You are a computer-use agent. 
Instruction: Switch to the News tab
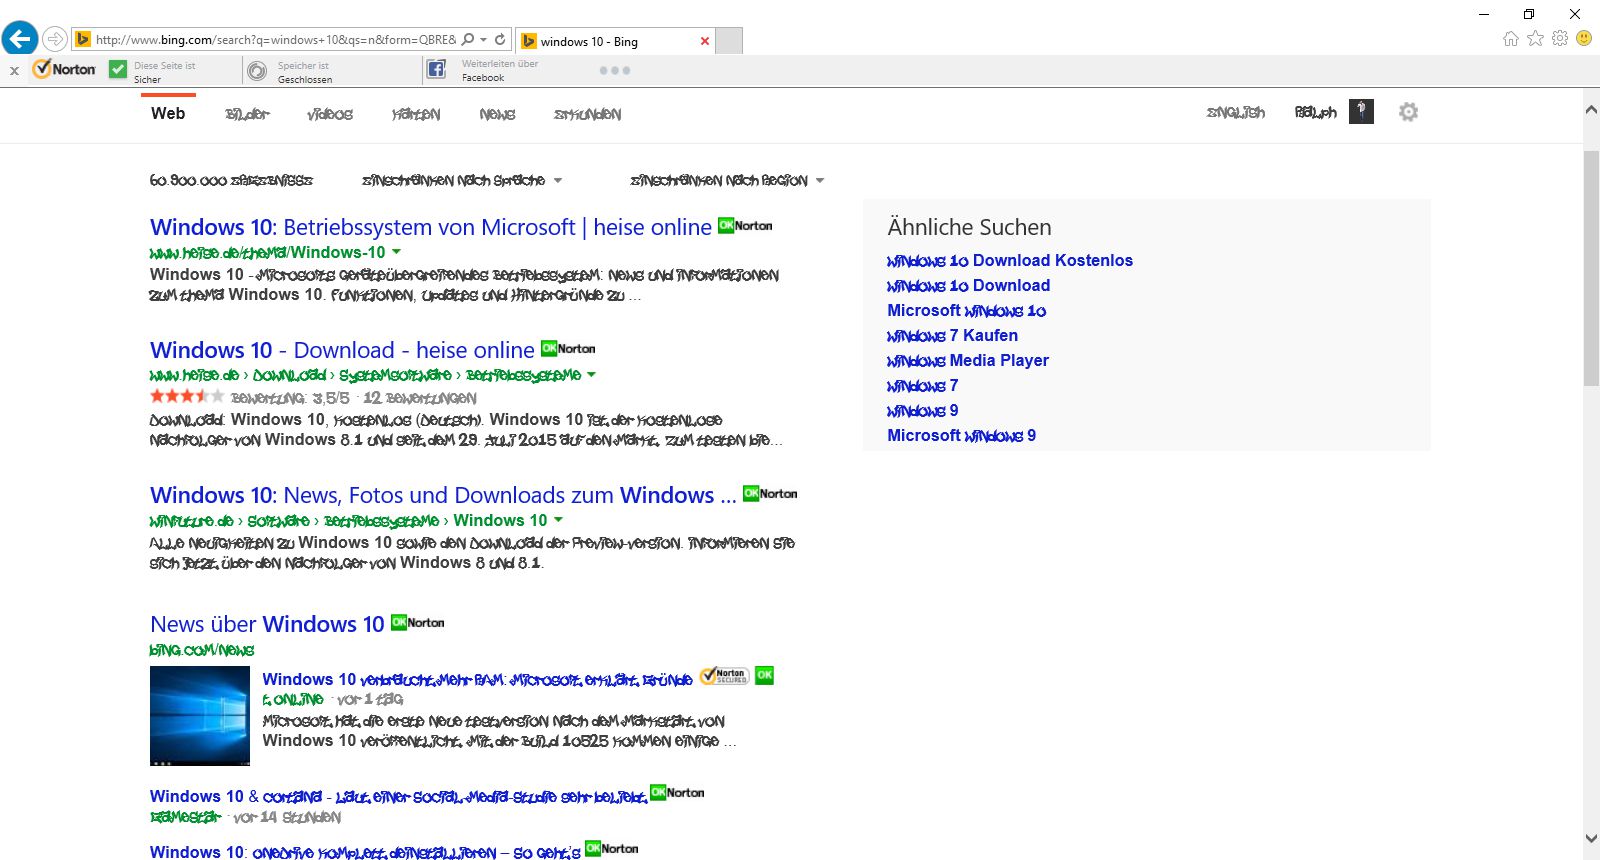pos(497,114)
